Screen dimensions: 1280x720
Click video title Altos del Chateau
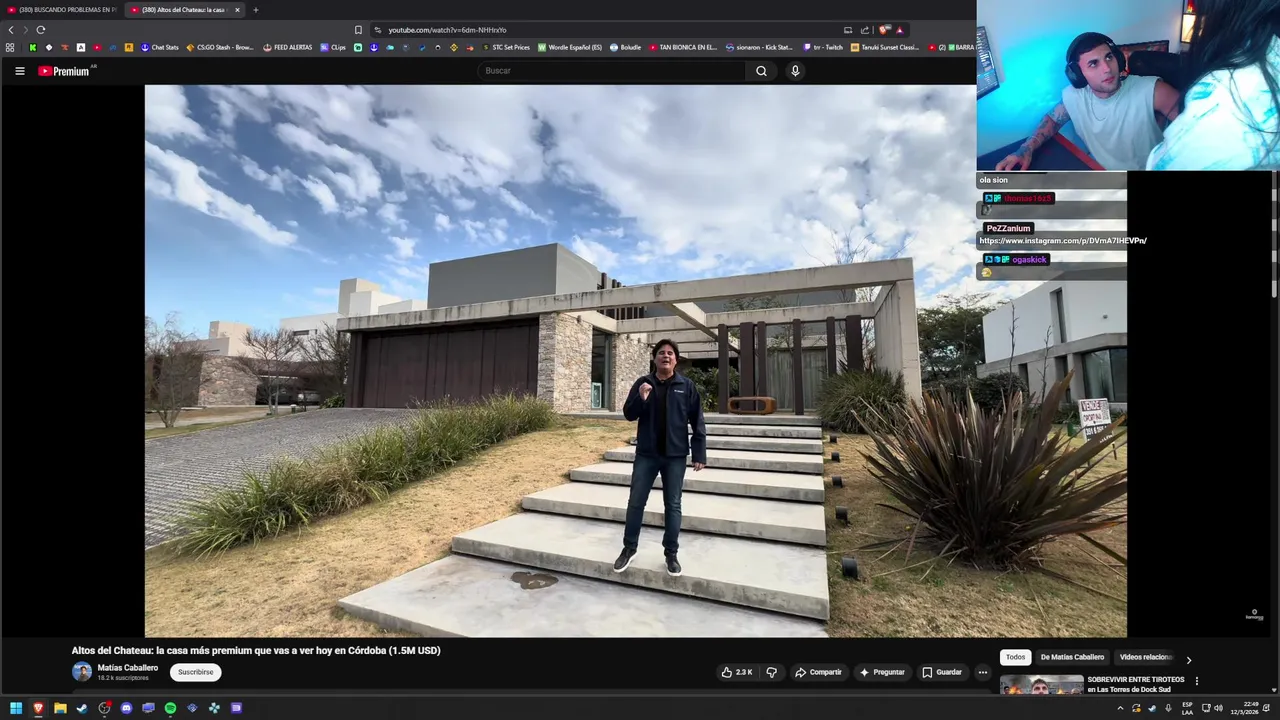(256, 650)
